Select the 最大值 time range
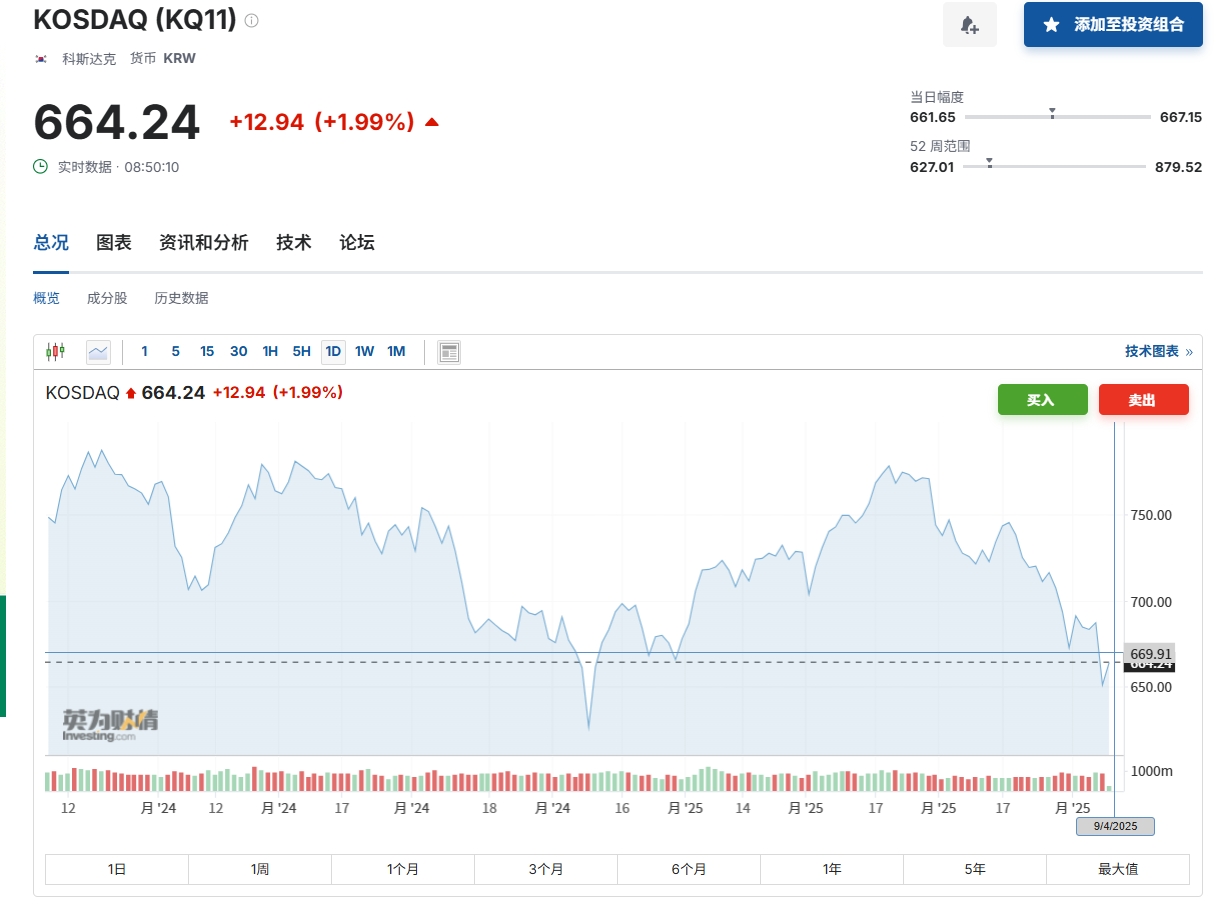This screenshot has width=1228, height=909. [1117, 869]
